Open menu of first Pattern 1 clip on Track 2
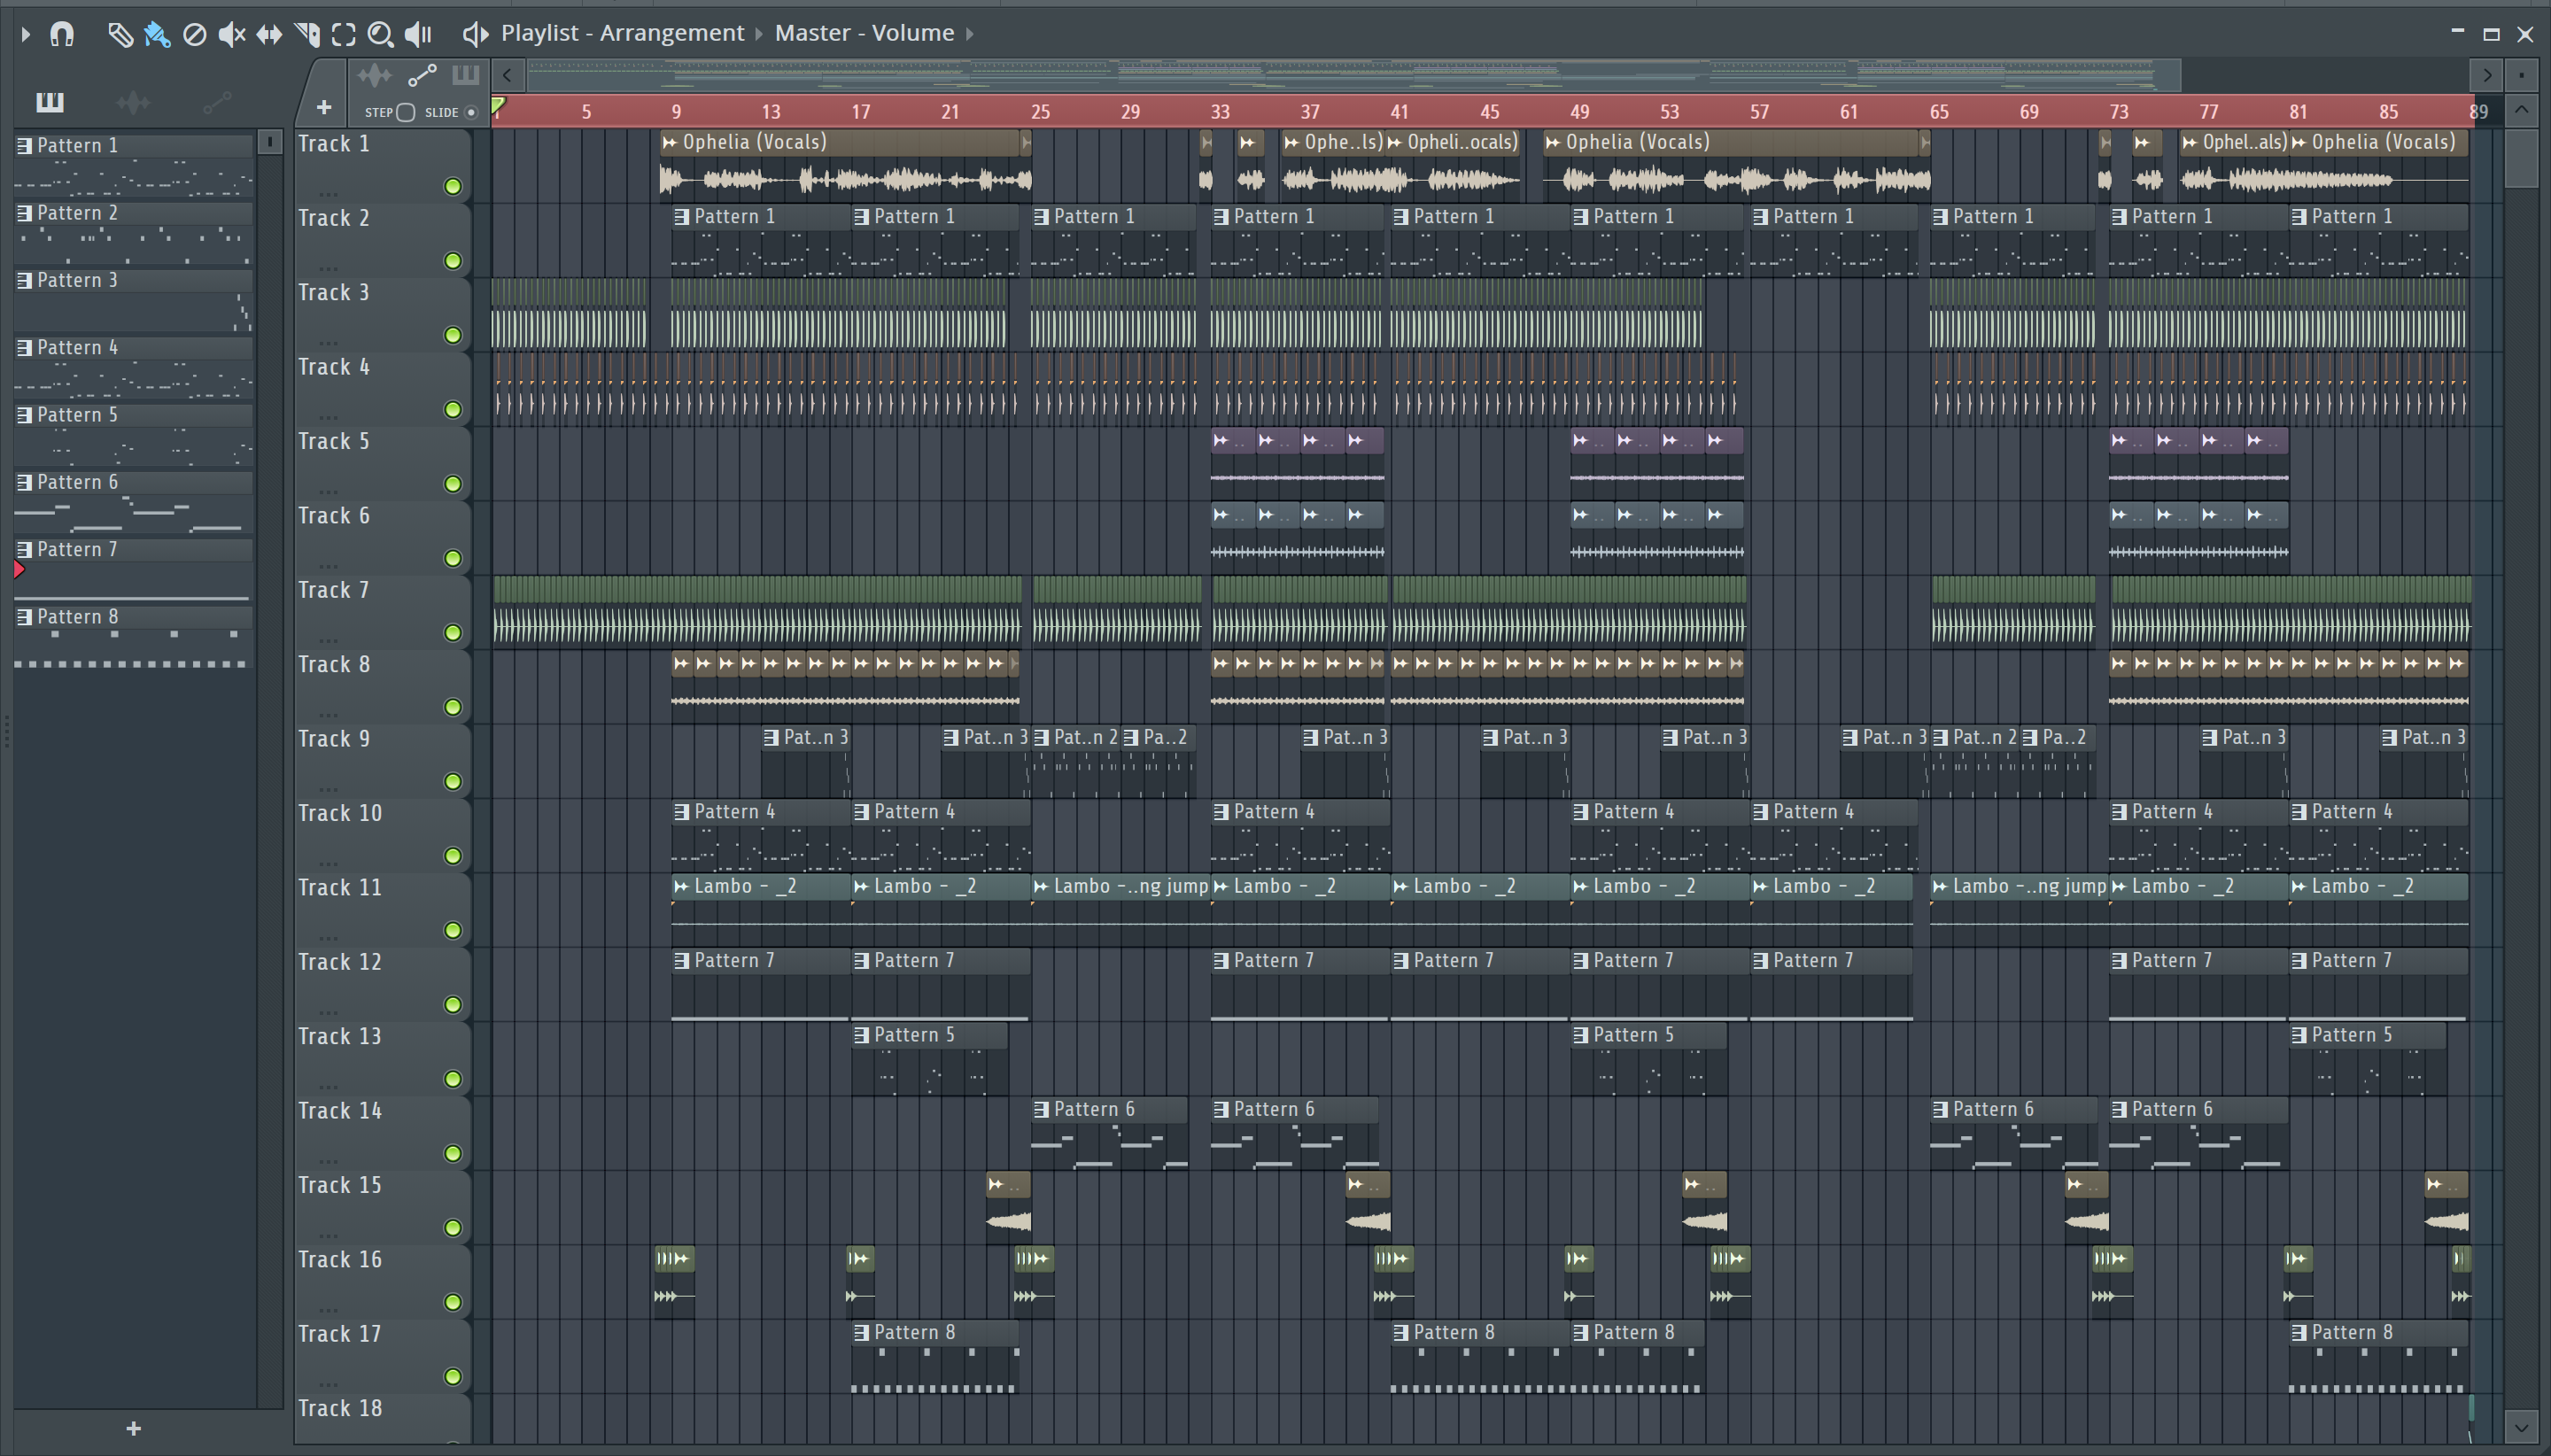 tap(682, 217)
